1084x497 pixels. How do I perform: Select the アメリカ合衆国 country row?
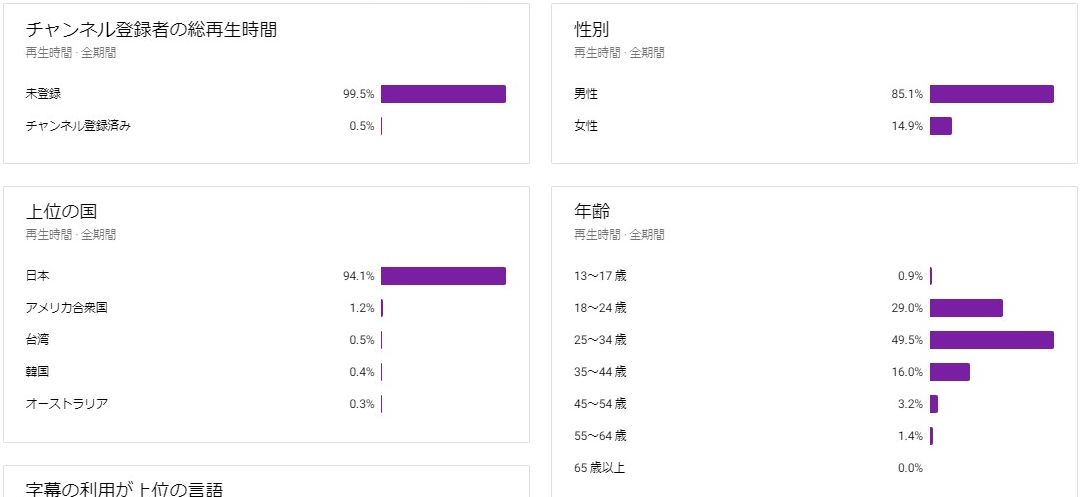(67, 308)
